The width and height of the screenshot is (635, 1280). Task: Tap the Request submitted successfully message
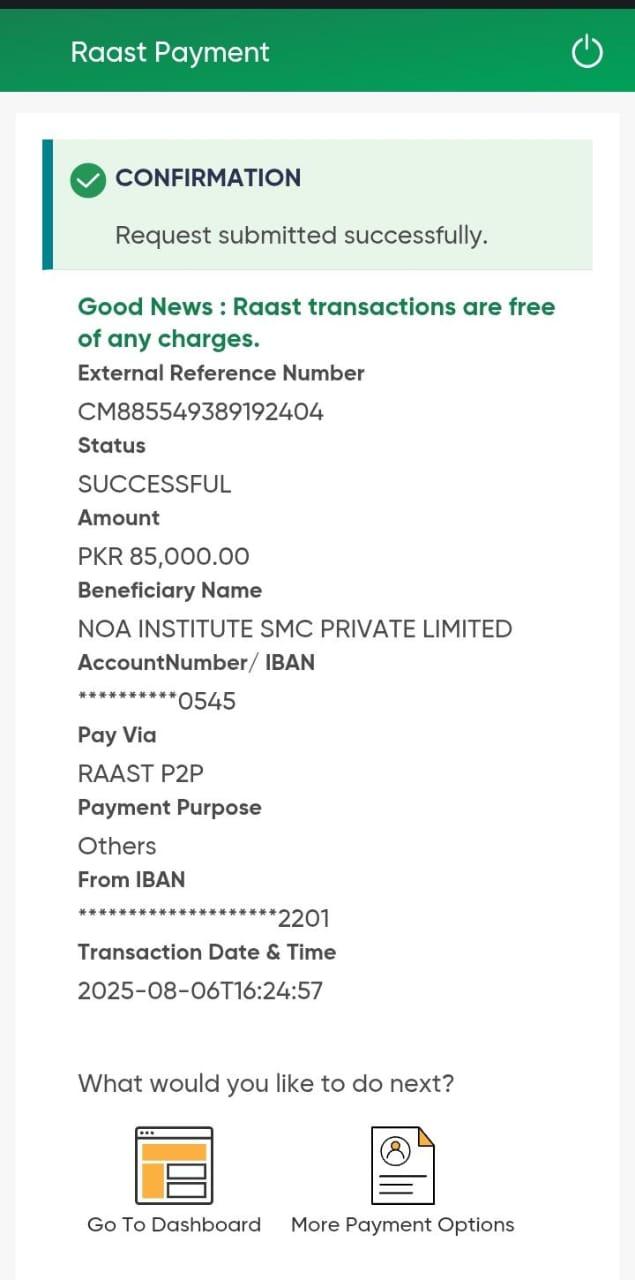pyautogui.click(x=301, y=236)
